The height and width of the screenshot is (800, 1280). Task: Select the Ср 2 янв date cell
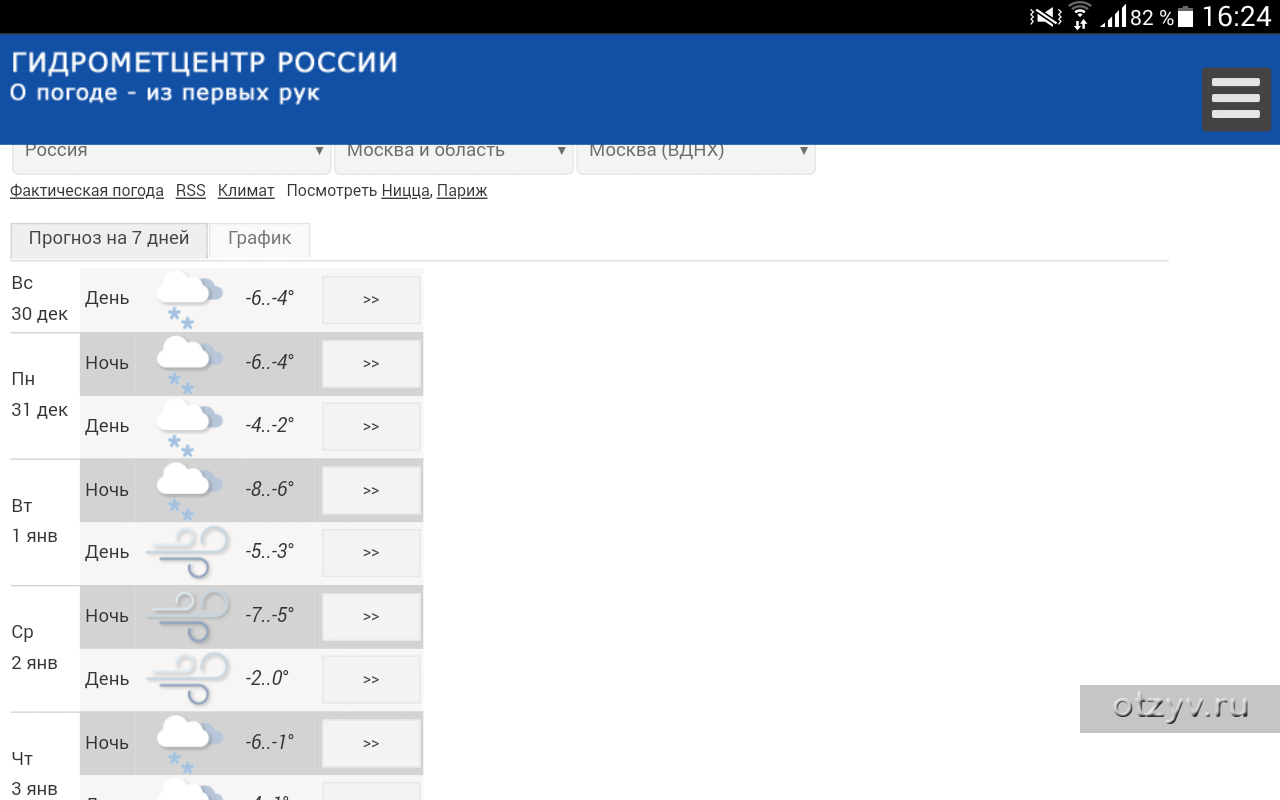click(x=45, y=648)
